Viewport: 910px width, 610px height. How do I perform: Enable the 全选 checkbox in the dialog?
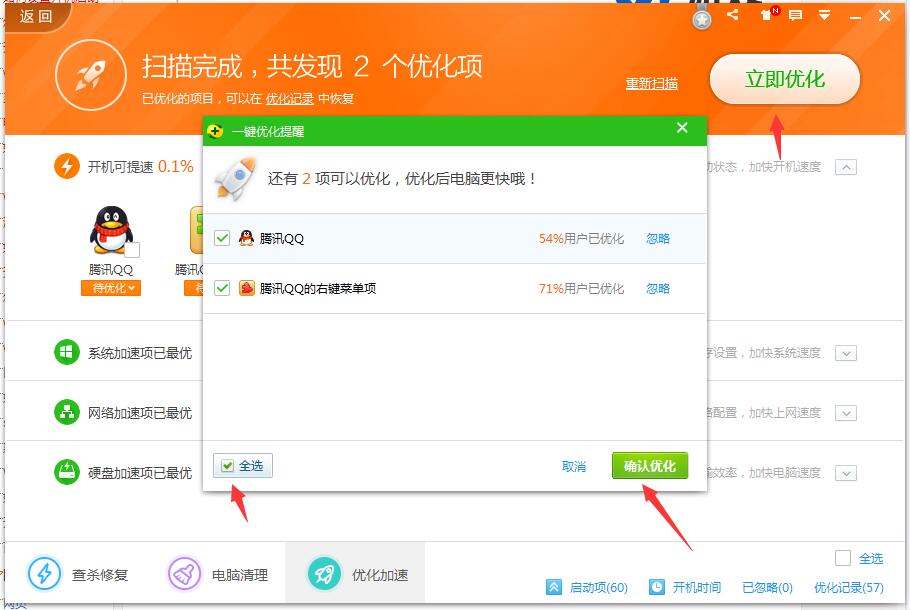229,467
